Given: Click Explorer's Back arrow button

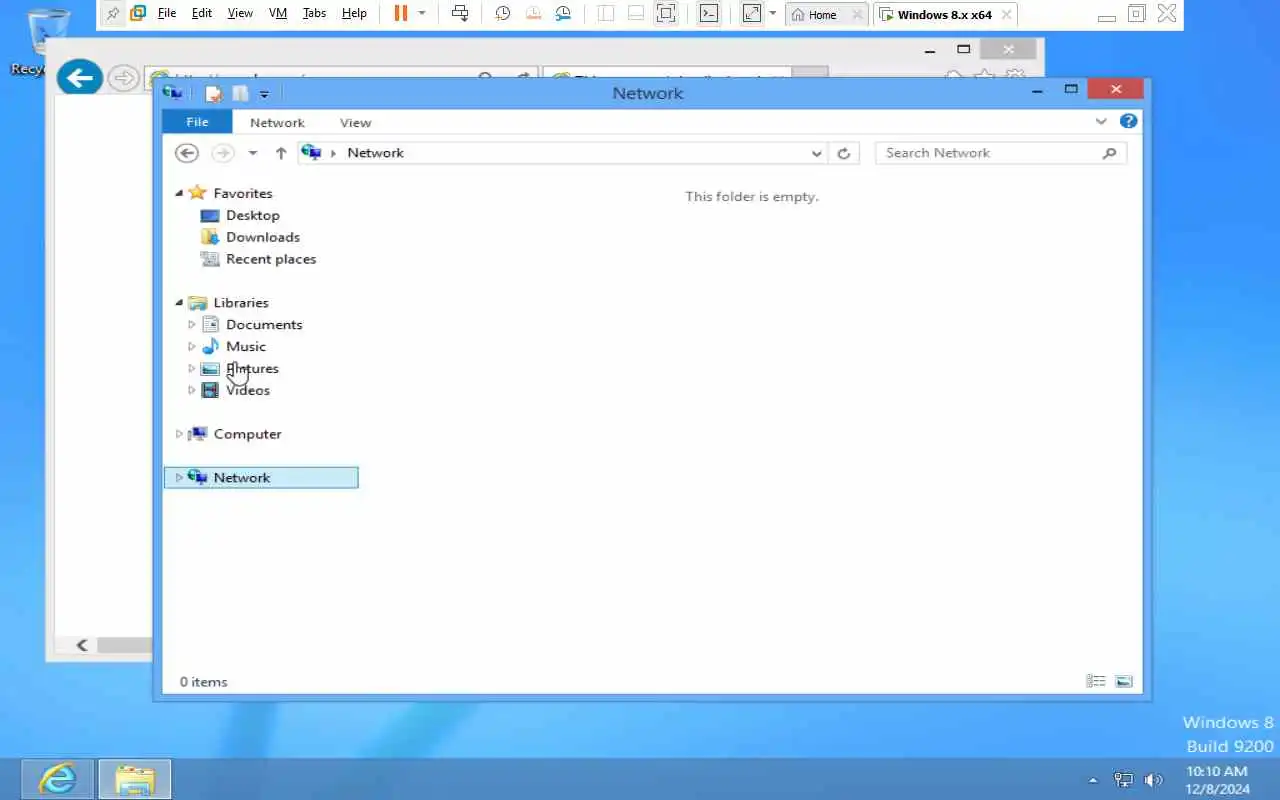Looking at the screenshot, I should [187, 153].
